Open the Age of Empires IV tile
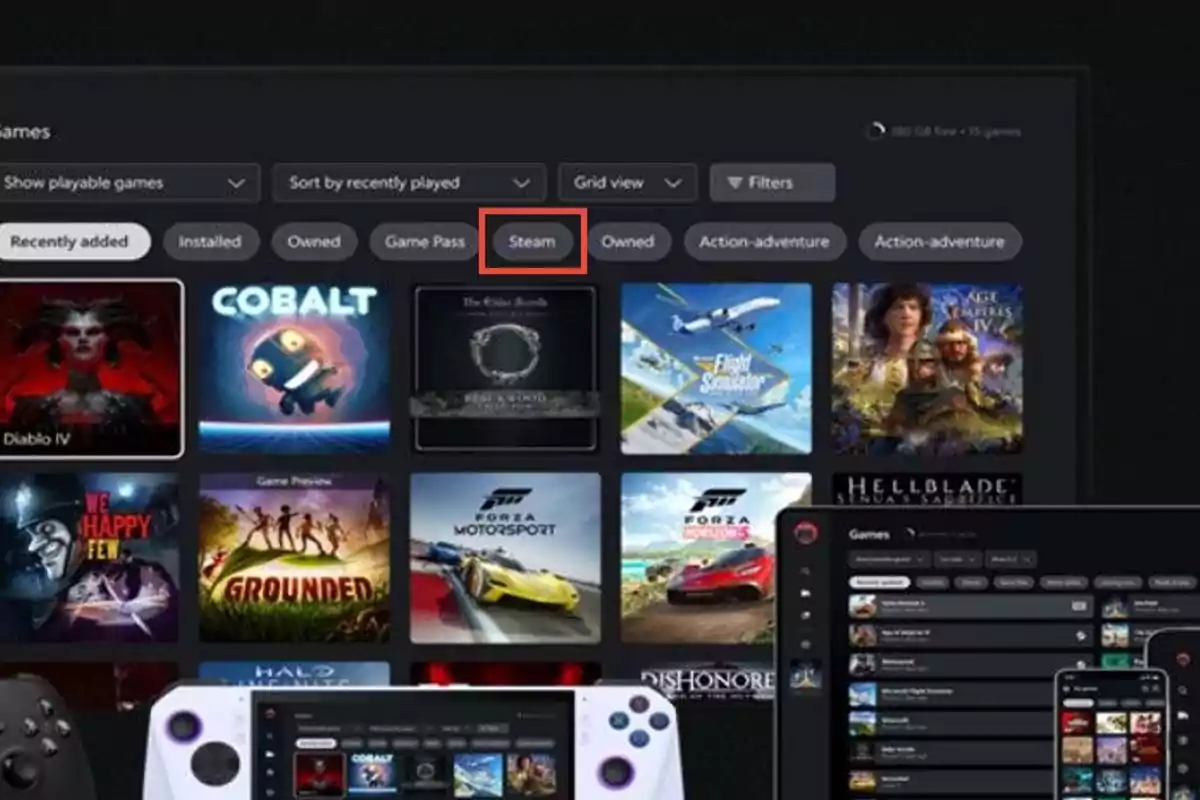This screenshot has height=800, width=1200. (x=927, y=367)
